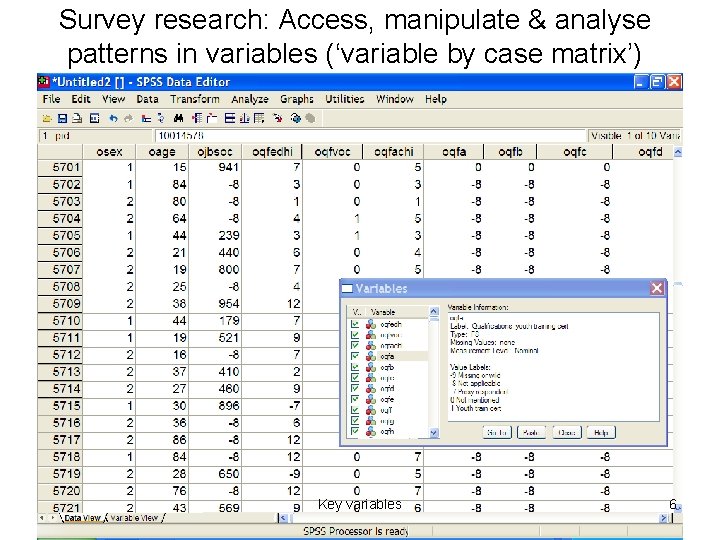Click the Go to Case toolbar icon
This screenshot has width=720, height=540.
pyautogui.click(x=146, y=118)
